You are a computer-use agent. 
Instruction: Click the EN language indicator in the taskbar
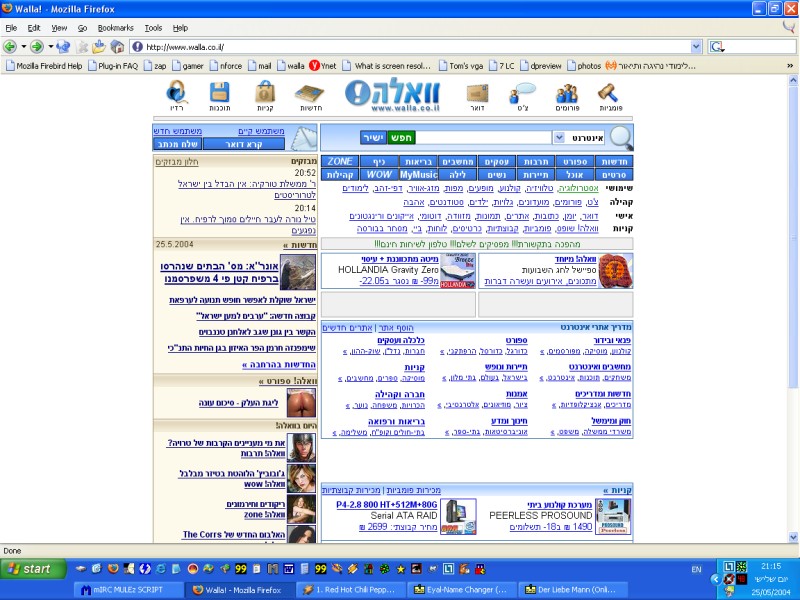(x=696, y=569)
